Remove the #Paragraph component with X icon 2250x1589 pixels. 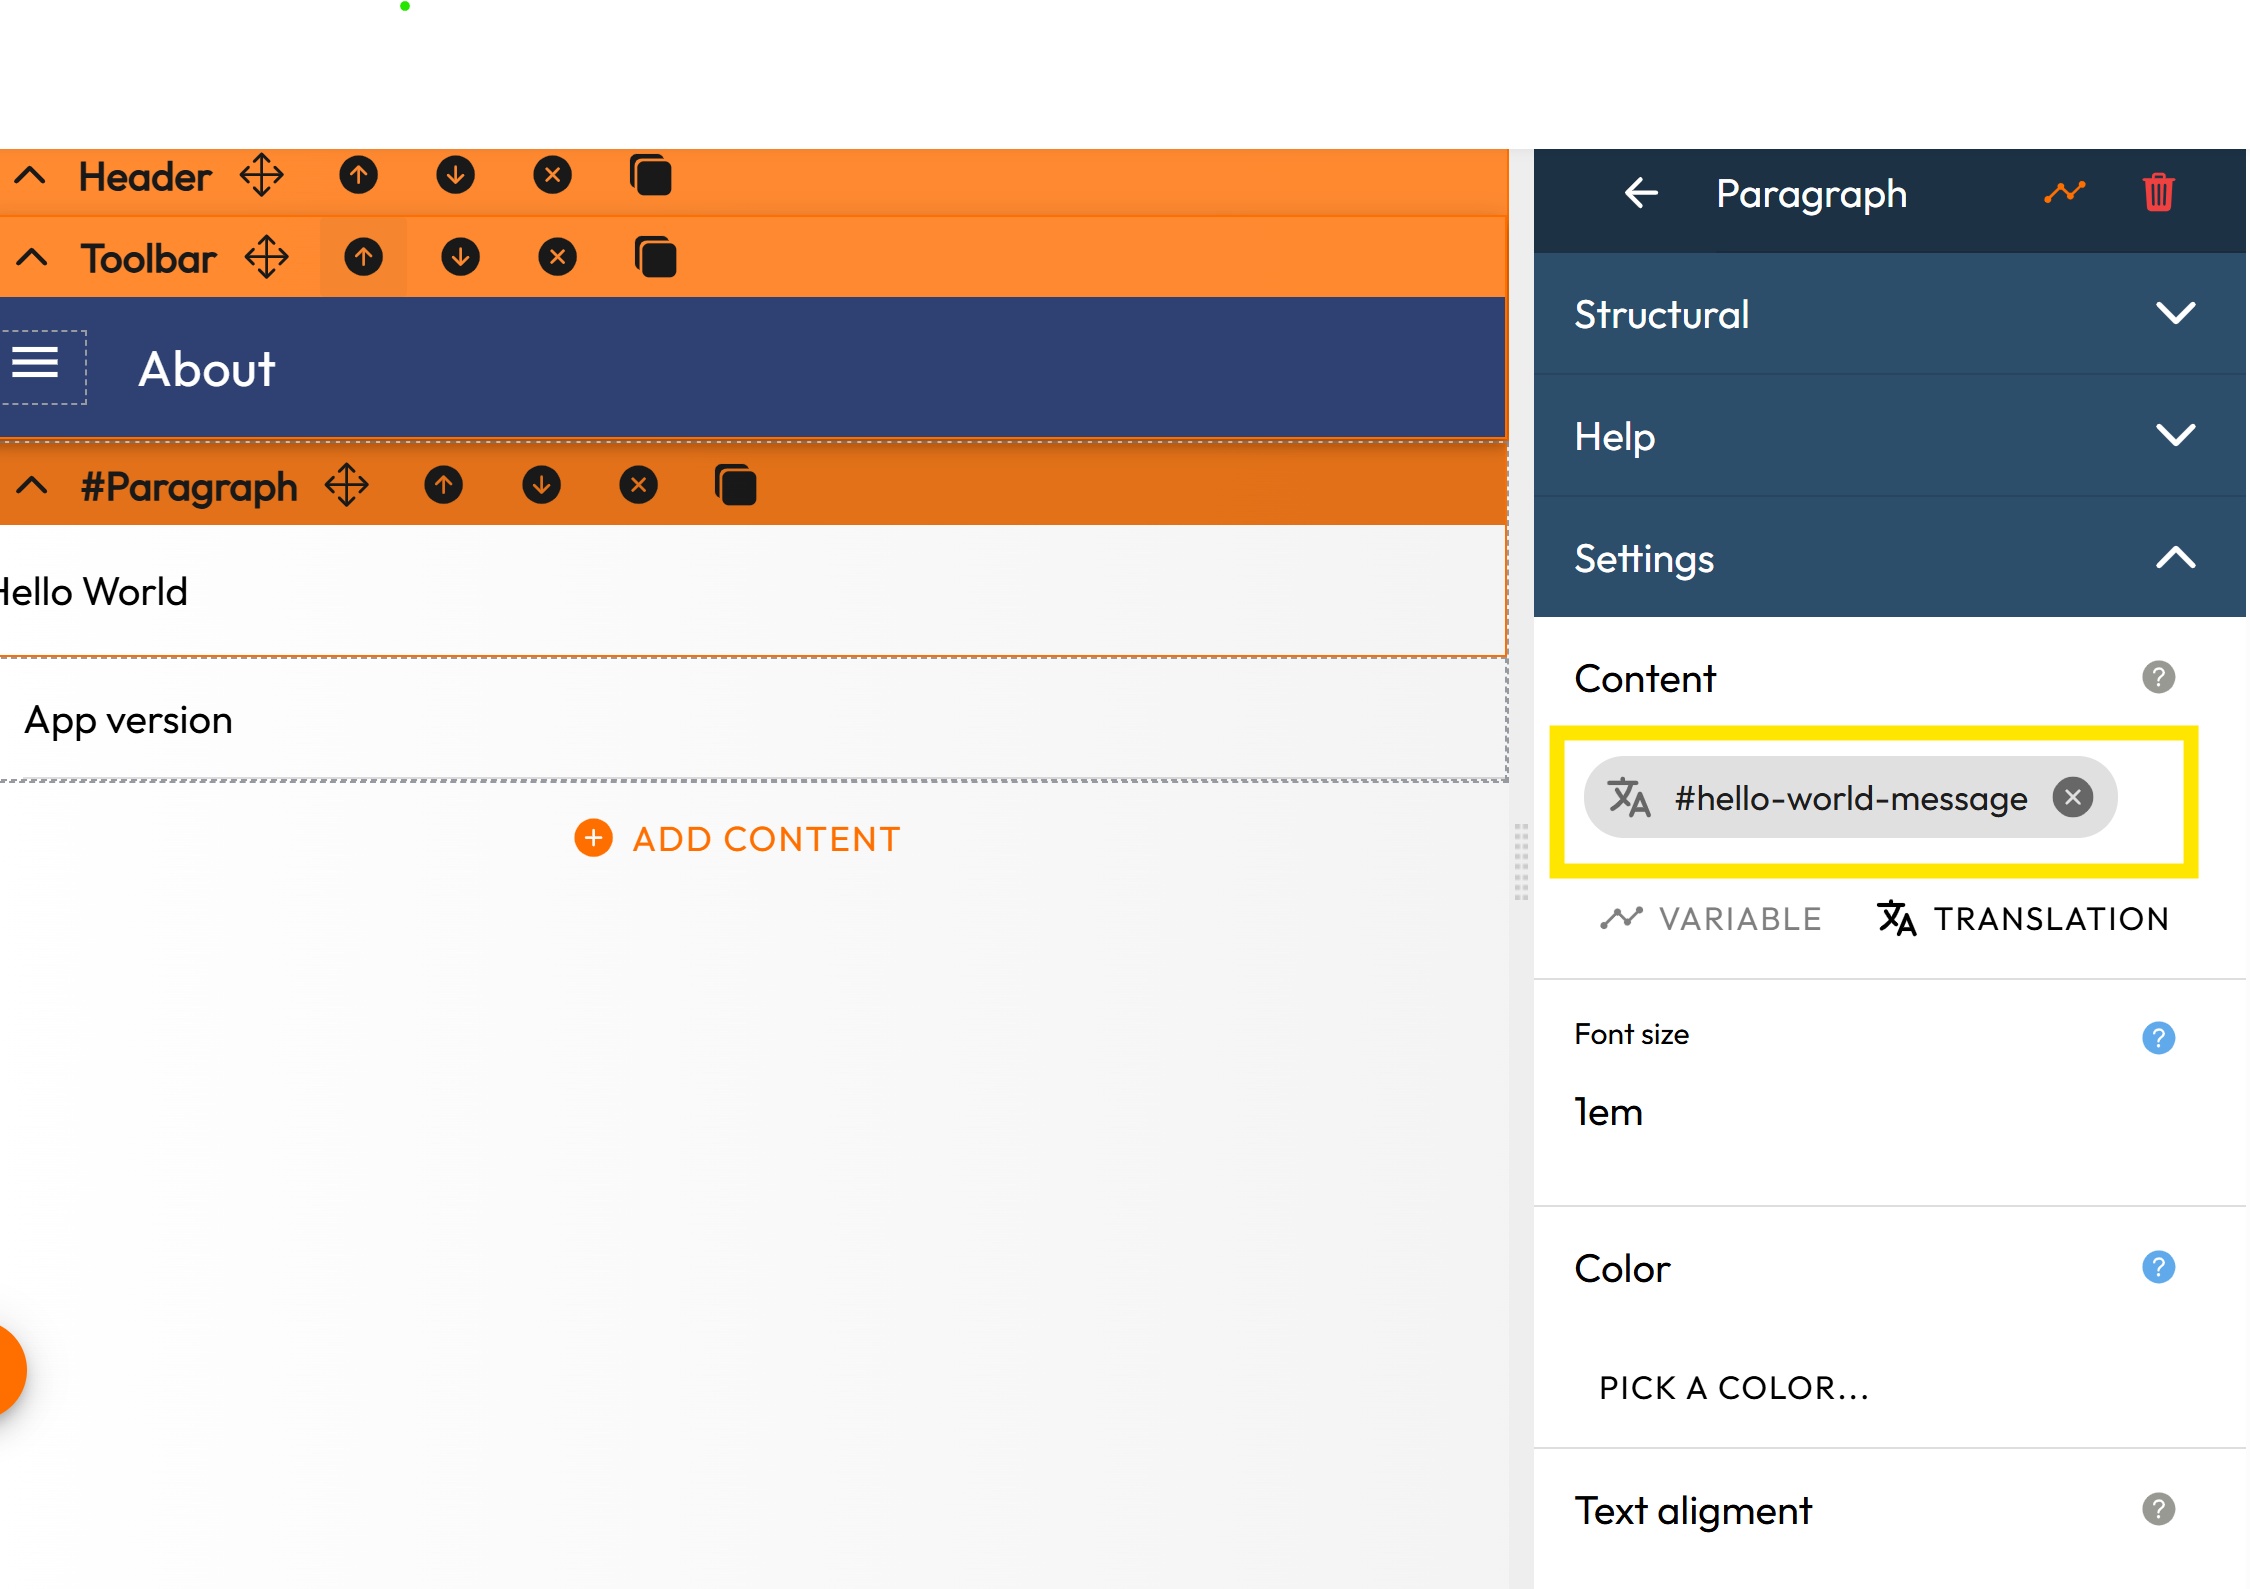click(x=638, y=486)
